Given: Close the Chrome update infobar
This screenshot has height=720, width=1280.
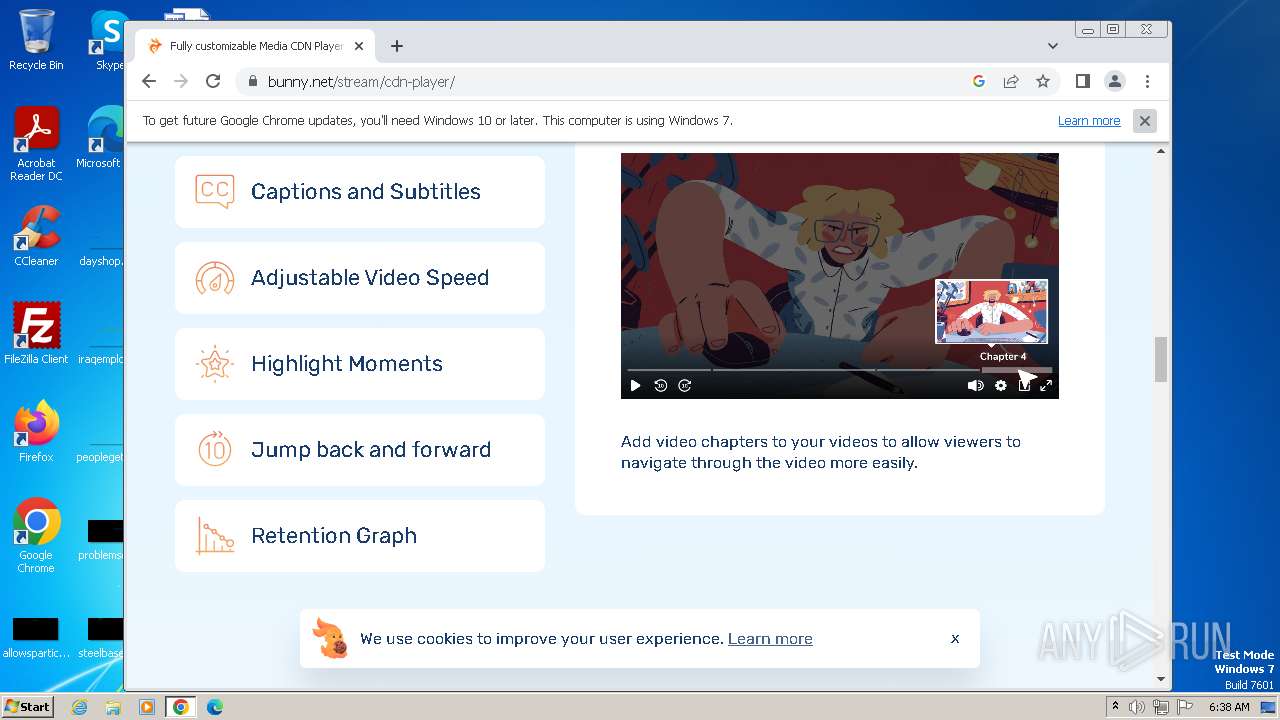Looking at the screenshot, I should coord(1145,121).
